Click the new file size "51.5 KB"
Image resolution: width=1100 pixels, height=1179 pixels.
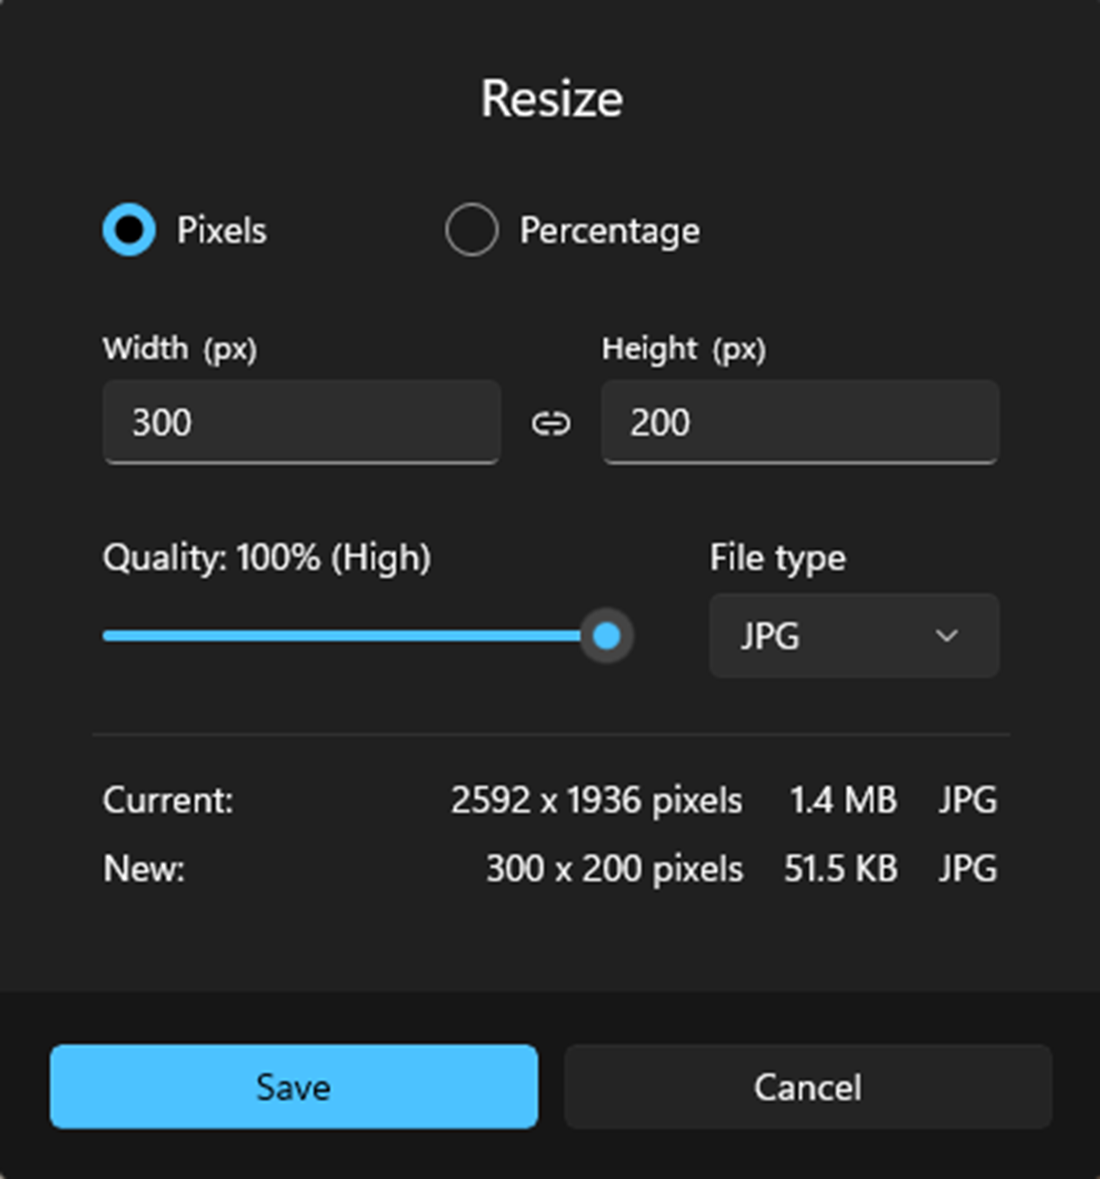click(840, 869)
